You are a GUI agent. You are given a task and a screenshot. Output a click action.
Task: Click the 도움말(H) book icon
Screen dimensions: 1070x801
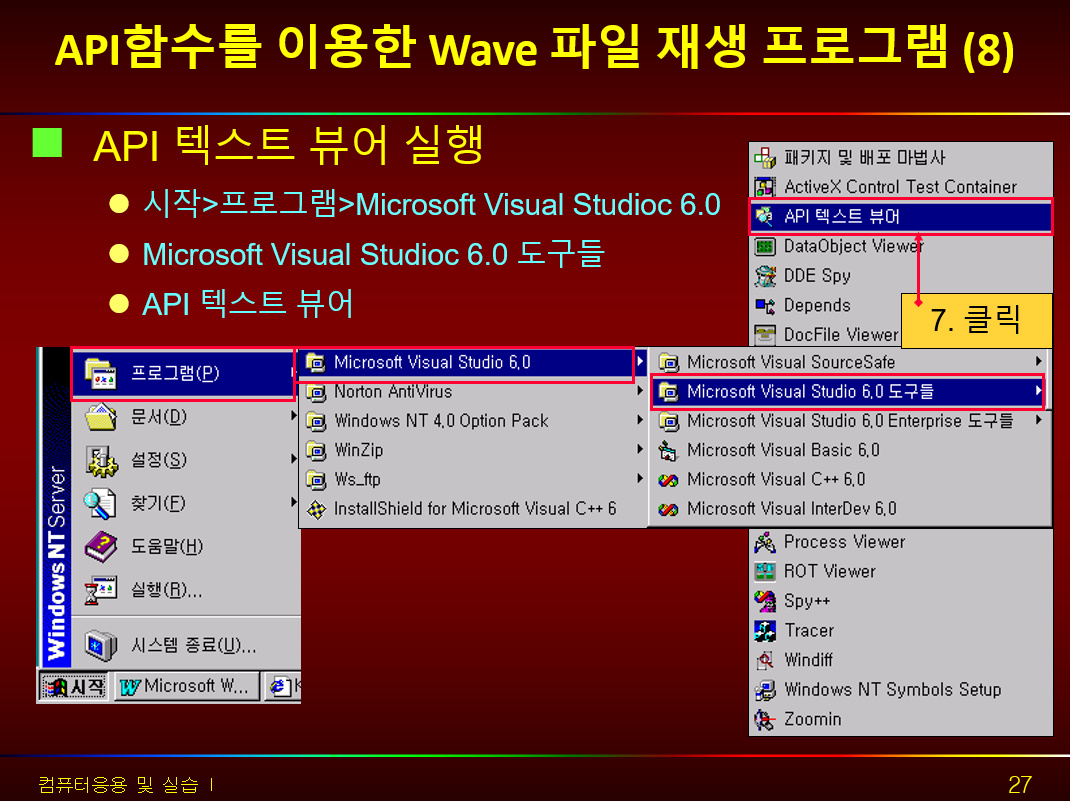(x=101, y=547)
